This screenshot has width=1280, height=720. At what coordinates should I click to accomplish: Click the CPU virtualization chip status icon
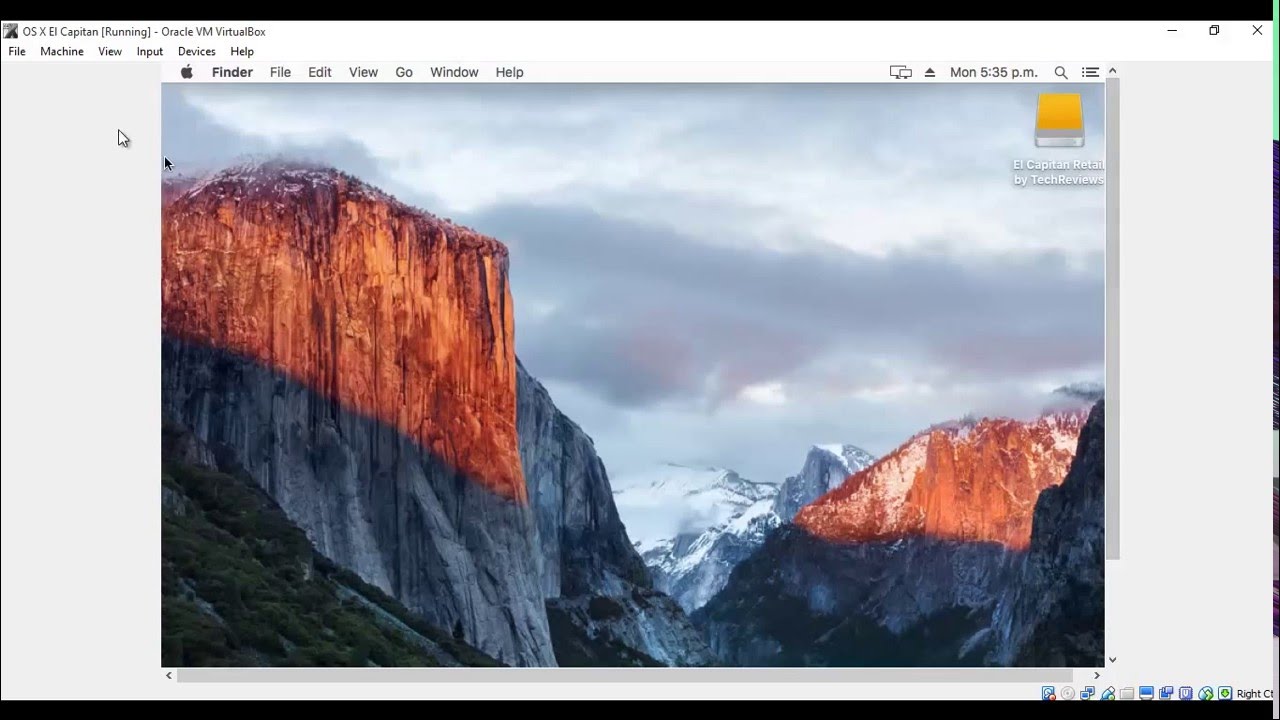click(1185, 693)
